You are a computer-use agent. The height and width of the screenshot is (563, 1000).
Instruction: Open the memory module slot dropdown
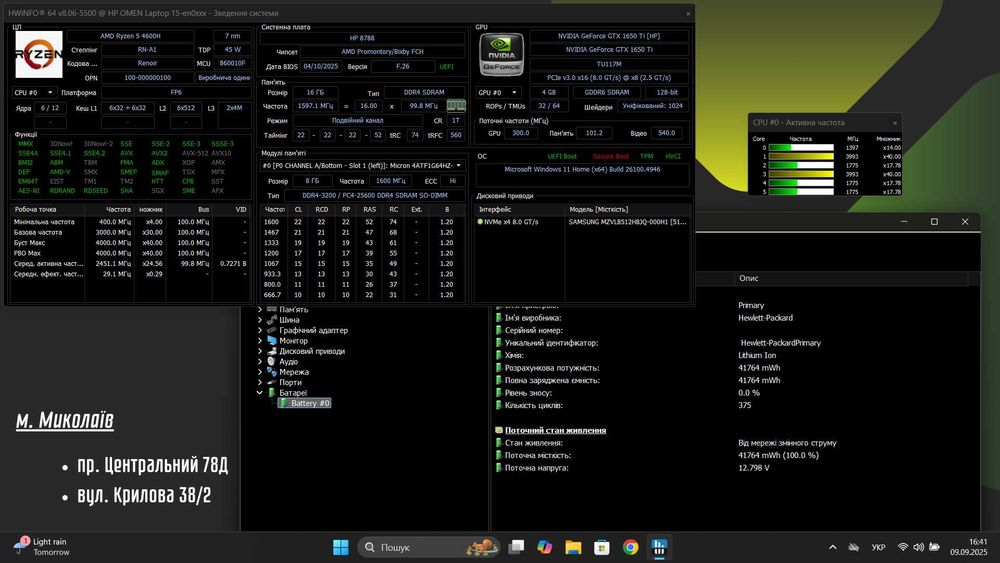[362, 165]
